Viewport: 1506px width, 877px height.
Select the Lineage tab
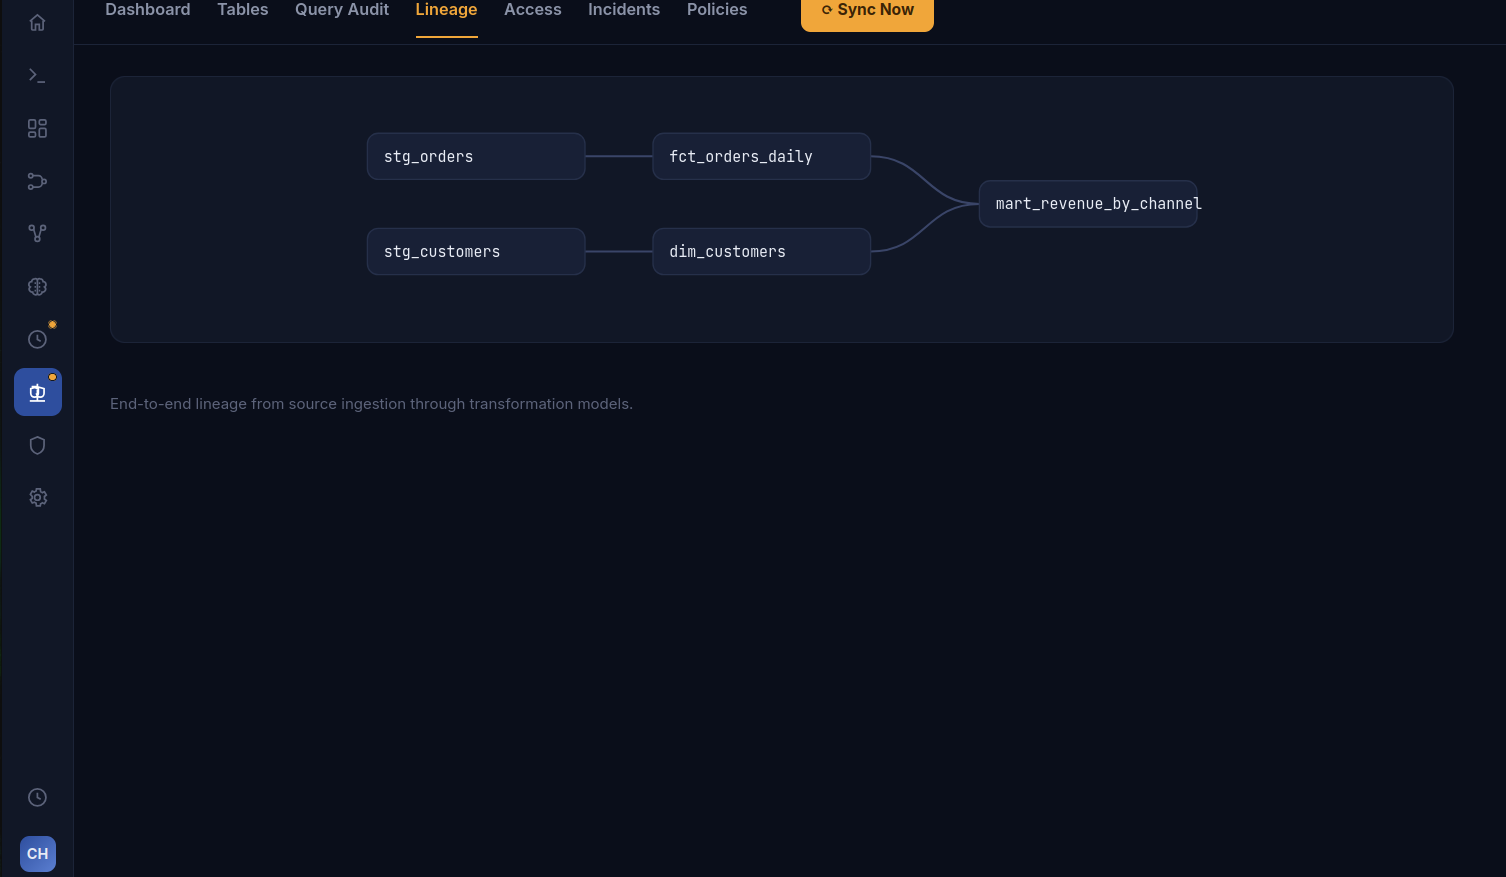pyautogui.click(x=446, y=10)
